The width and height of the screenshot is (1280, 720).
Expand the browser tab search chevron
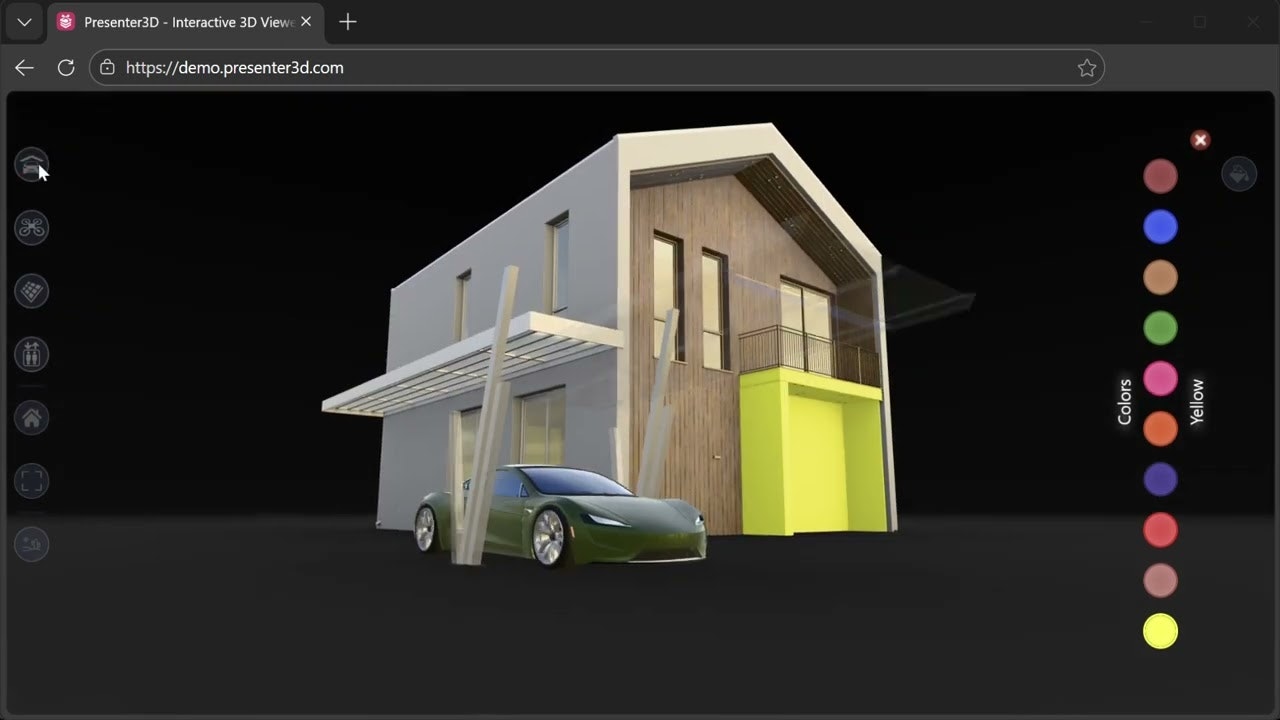[24, 22]
